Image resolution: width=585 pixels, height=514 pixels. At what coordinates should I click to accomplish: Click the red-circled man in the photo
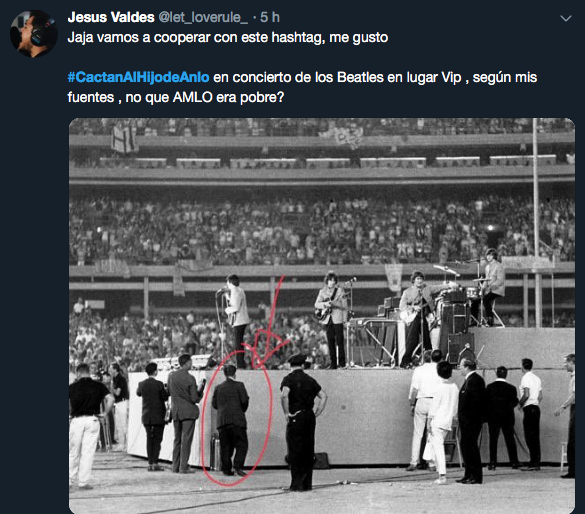pos(231,420)
